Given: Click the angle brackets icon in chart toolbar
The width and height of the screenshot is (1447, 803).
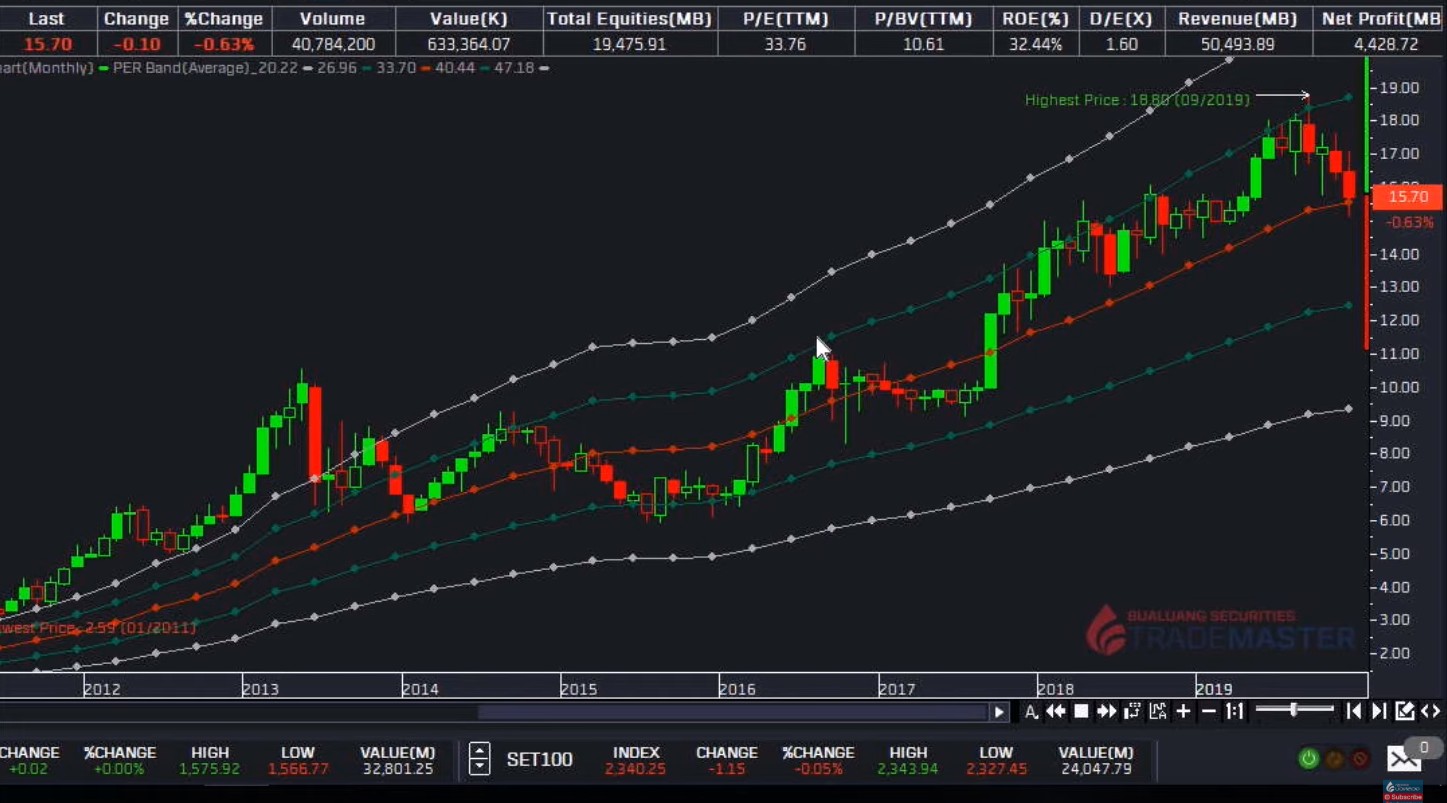Looking at the screenshot, I should click(x=1431, y=711).
